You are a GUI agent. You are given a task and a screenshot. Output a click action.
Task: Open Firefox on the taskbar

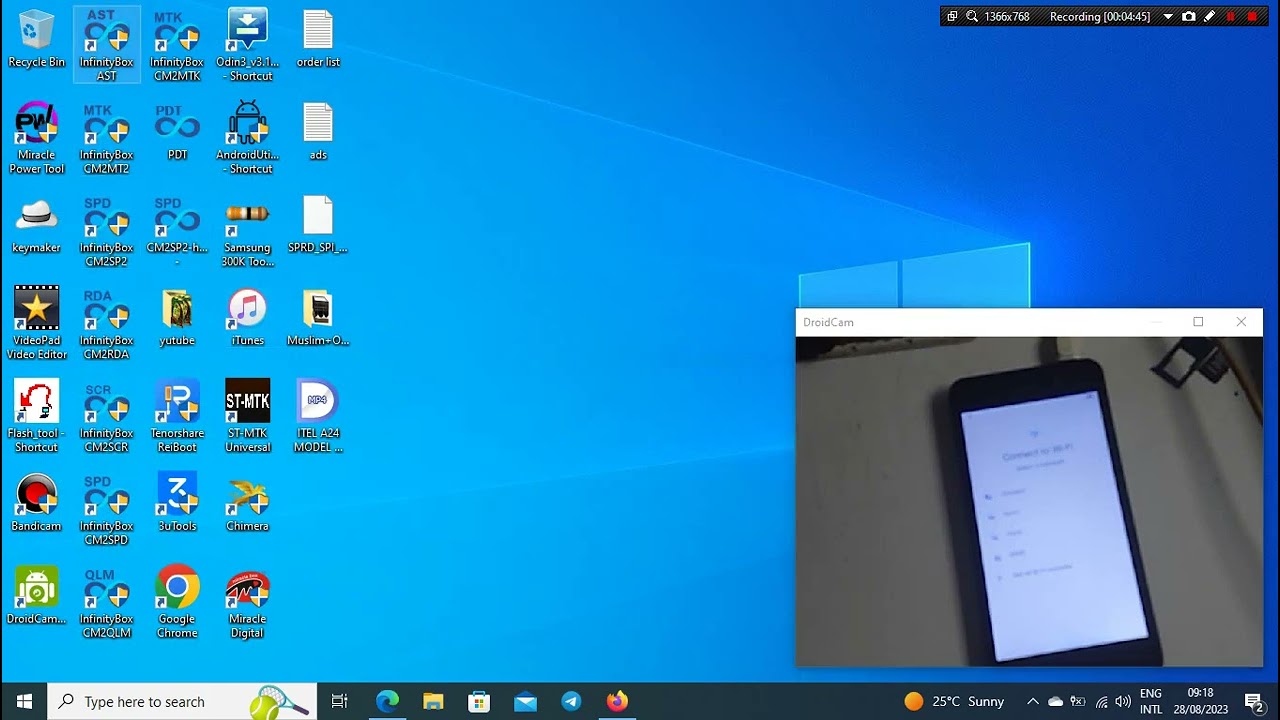(617, 701)
